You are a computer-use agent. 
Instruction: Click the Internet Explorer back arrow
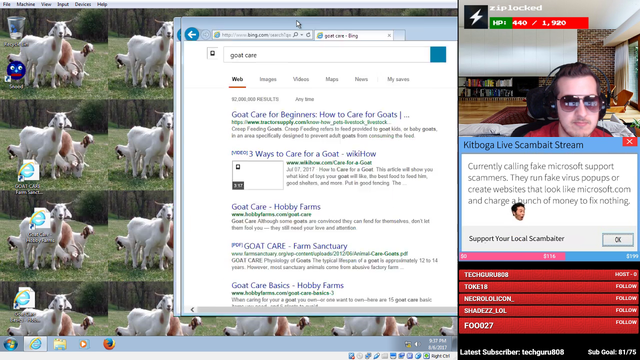click(192, 35)
